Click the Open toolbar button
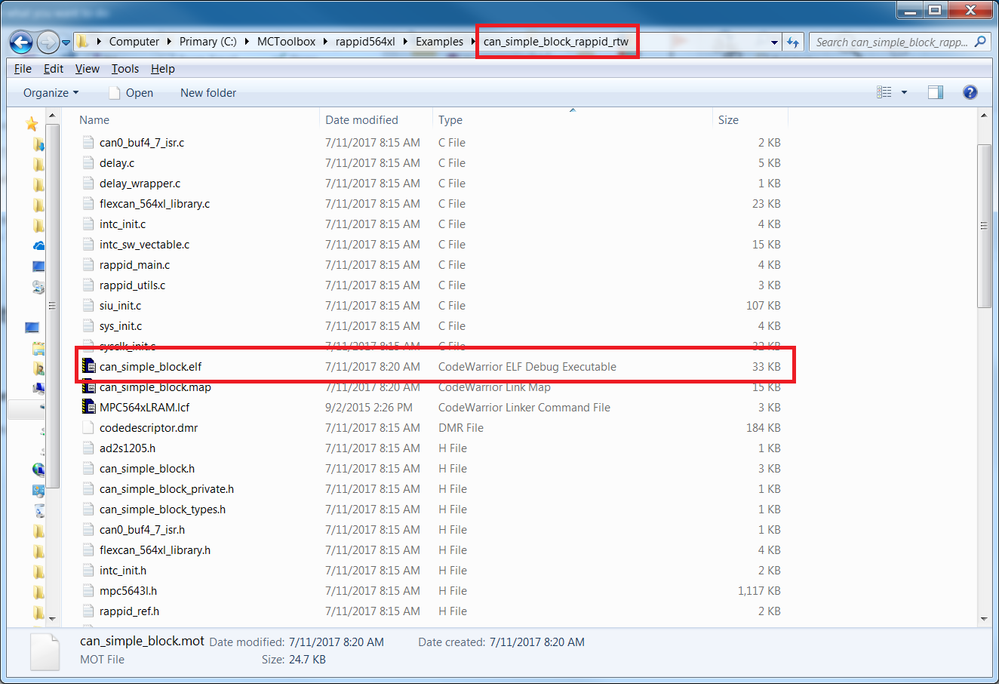The width and height of the screenshot is (999, 684). pos(131,93)
